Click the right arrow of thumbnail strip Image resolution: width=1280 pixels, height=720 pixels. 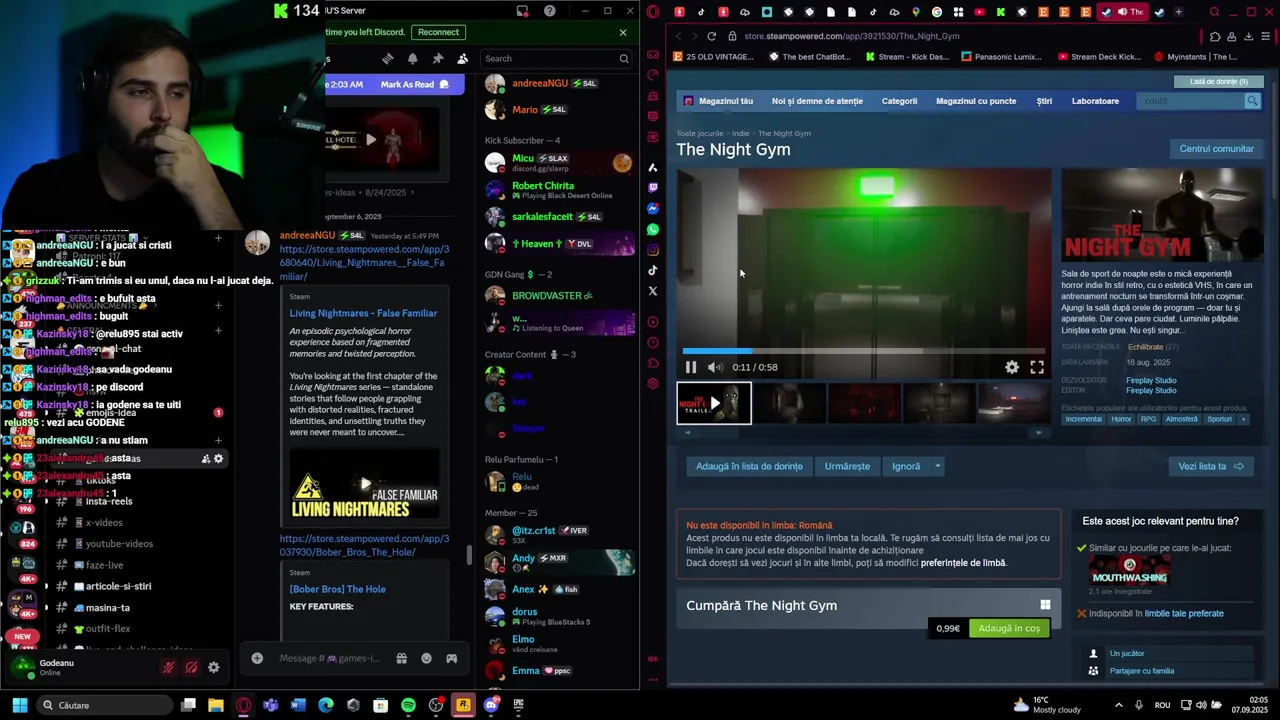[1039, 433]
